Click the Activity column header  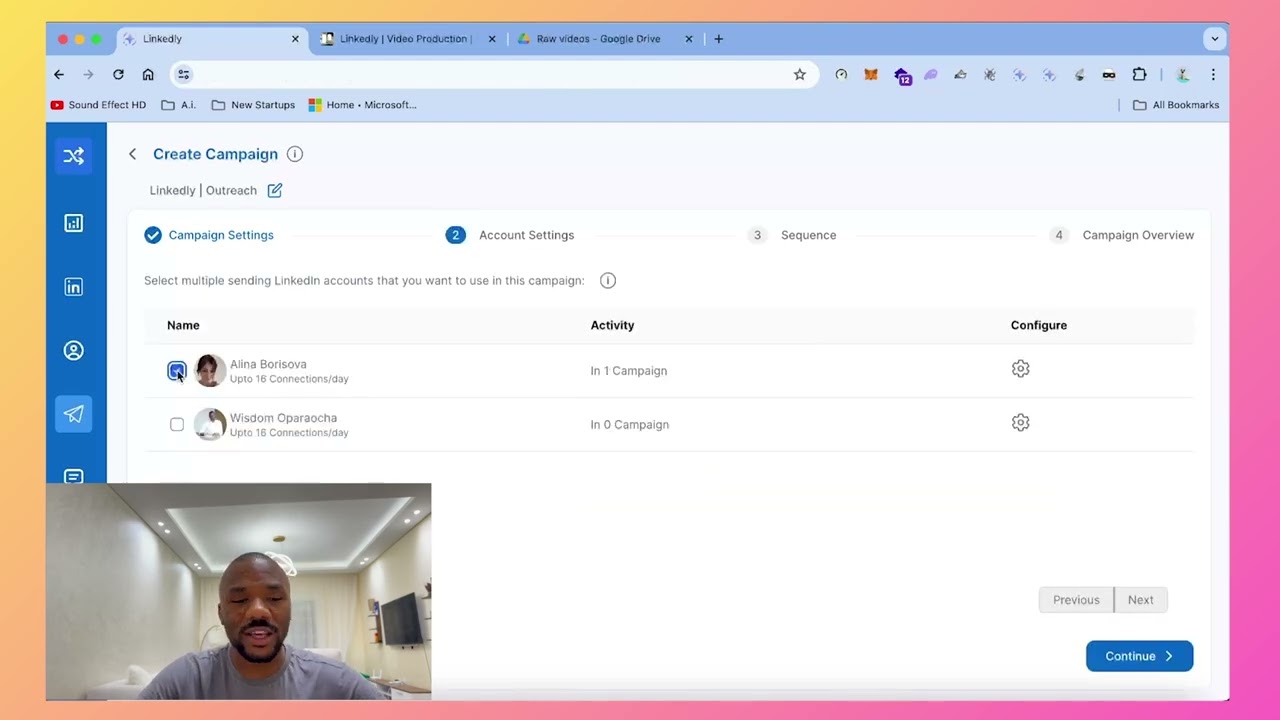pyautogui.click(x=612, y=325)
